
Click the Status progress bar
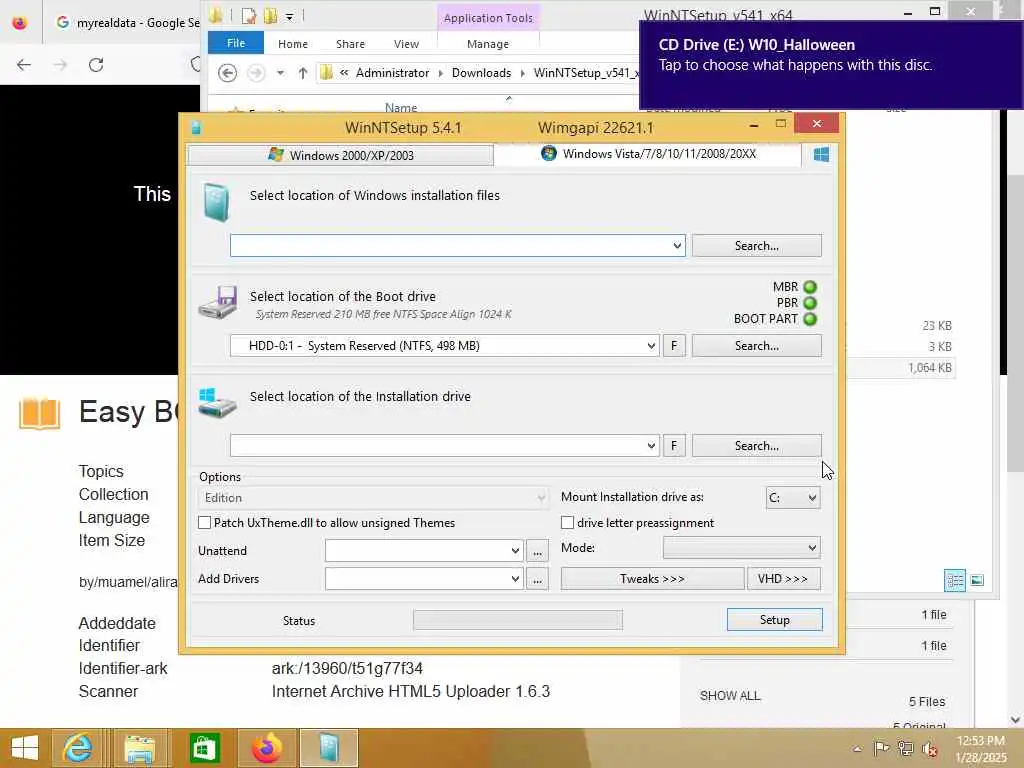[x=518, y=620]
